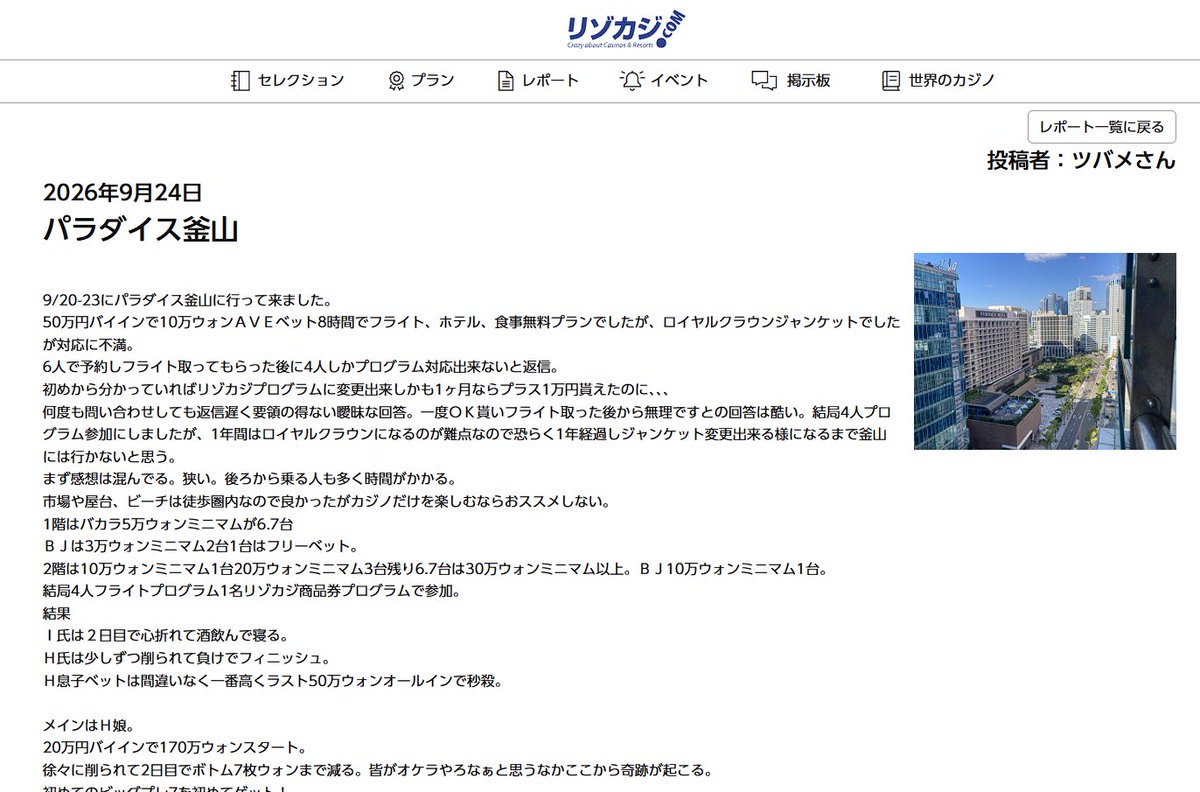The width and height of the screenshot is (1200, 792).
Task: Click the レポート一覧に戻る button
Action: coord(1102,127)
